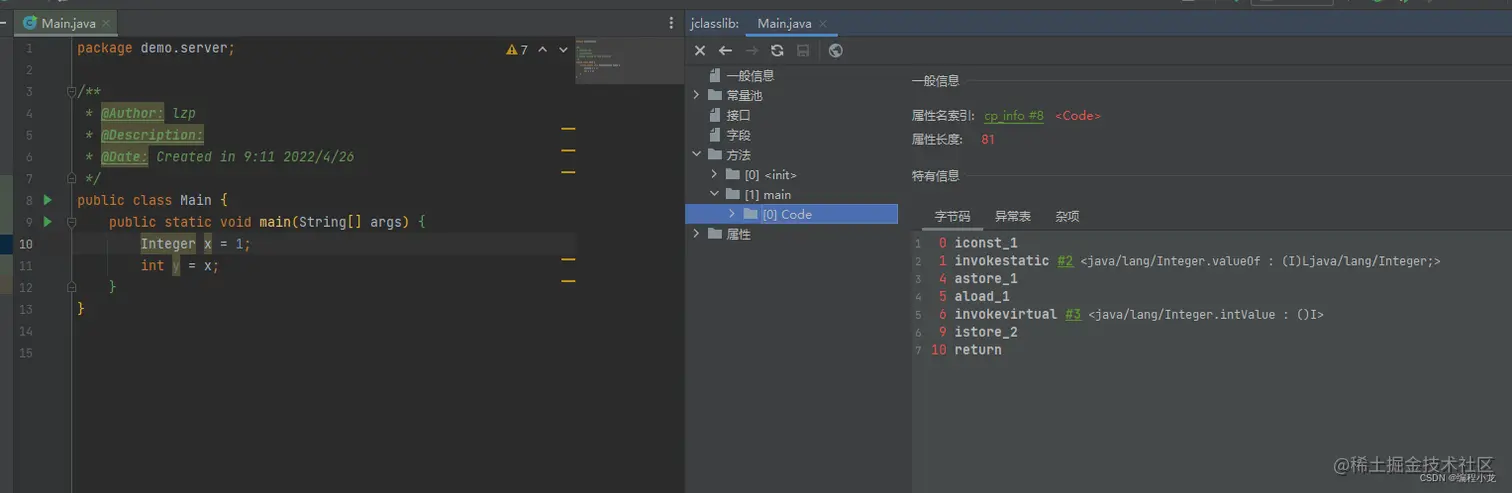Viewport: 1512px width, 493px height.
Task: Click the attribute length value 81
Action: pos(988,140)
